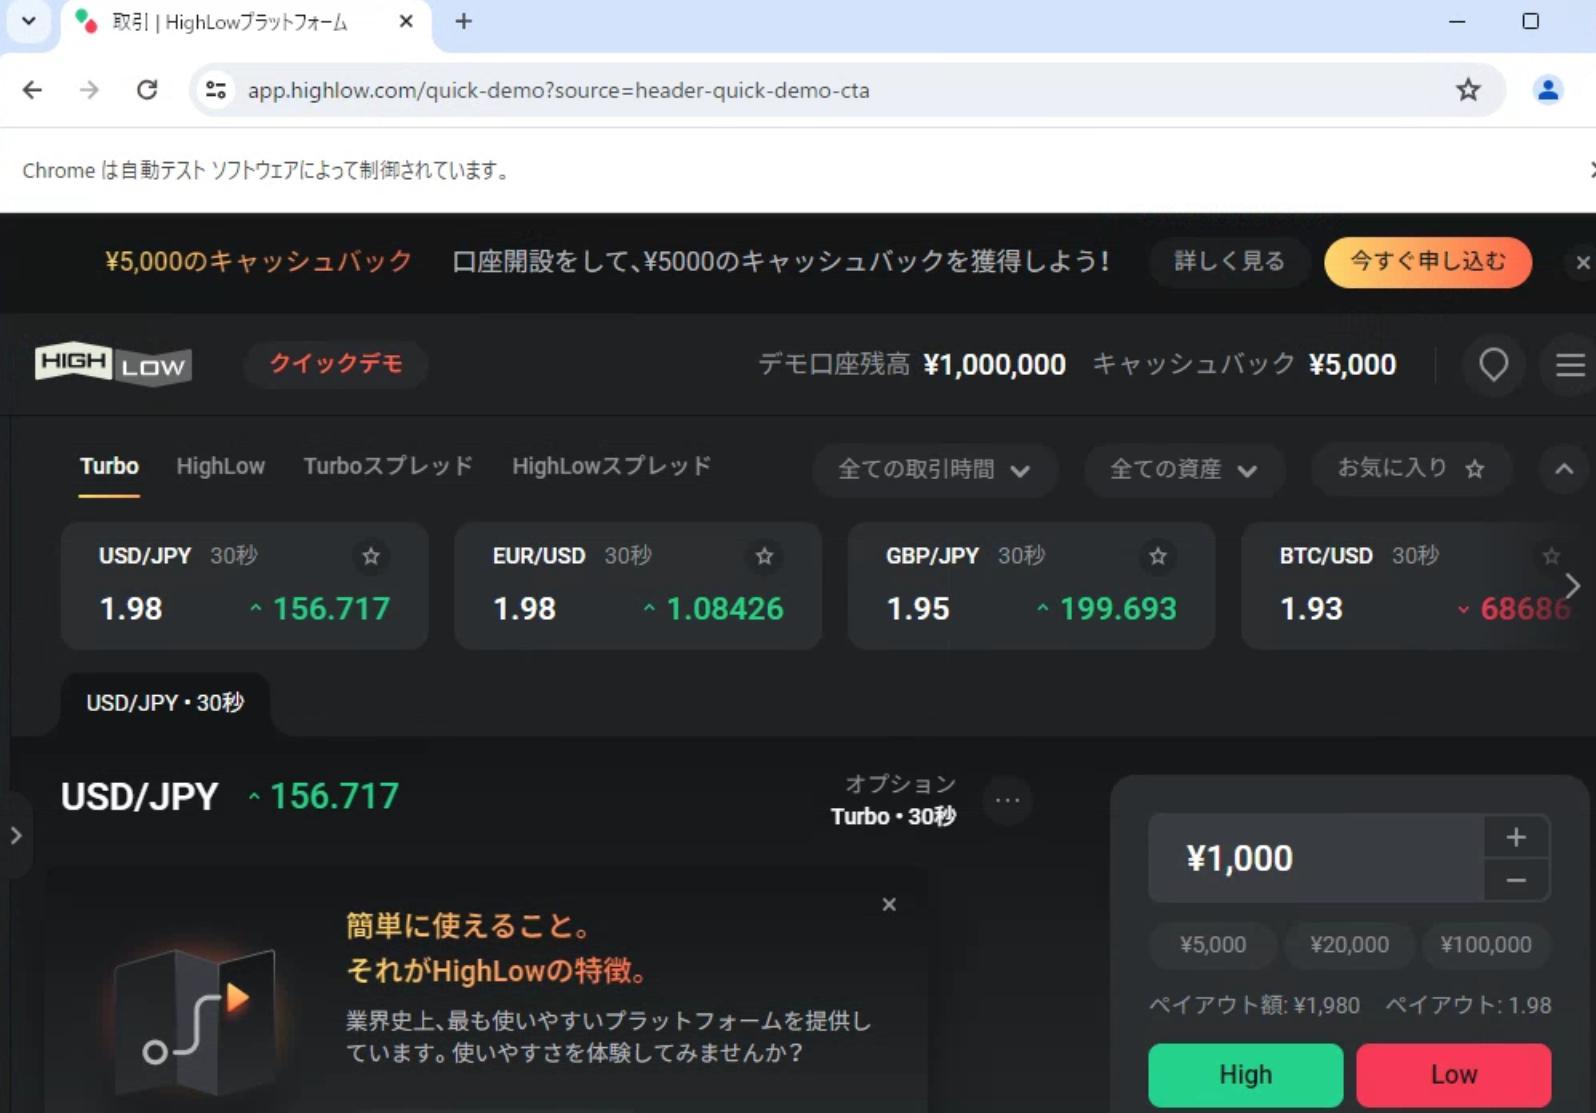Image resolution: width=1596 pixels, height=1113 pixels.
Task: Click the 詳しく見る button
Action: click(1229, 262)
